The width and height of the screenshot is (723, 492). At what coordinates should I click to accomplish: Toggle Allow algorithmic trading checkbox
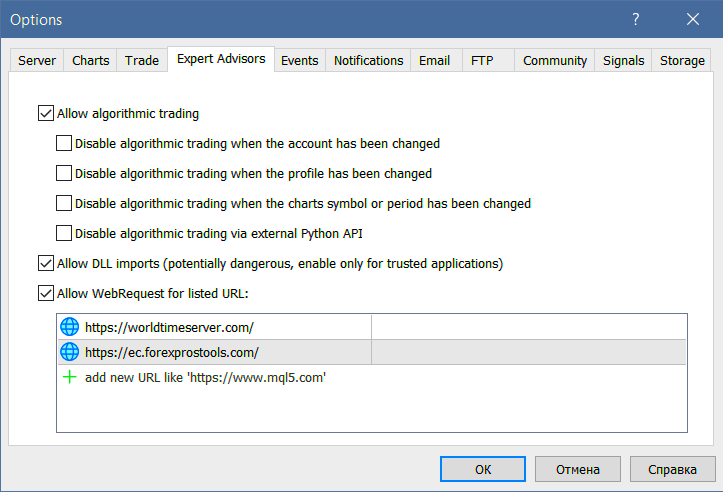pyautogui.click(x=45, y=114)
